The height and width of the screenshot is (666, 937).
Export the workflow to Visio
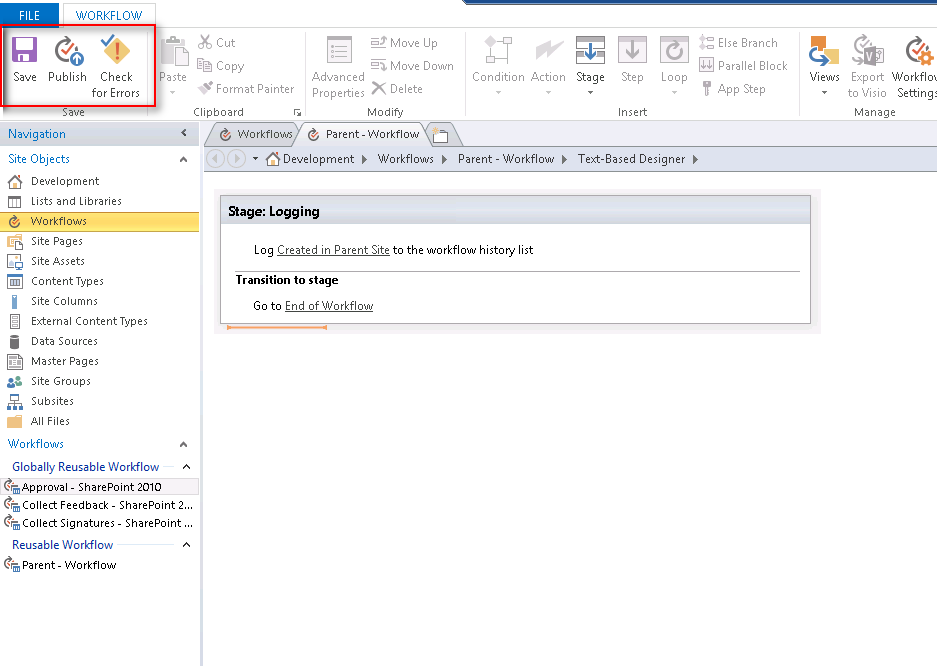point(866,60)
